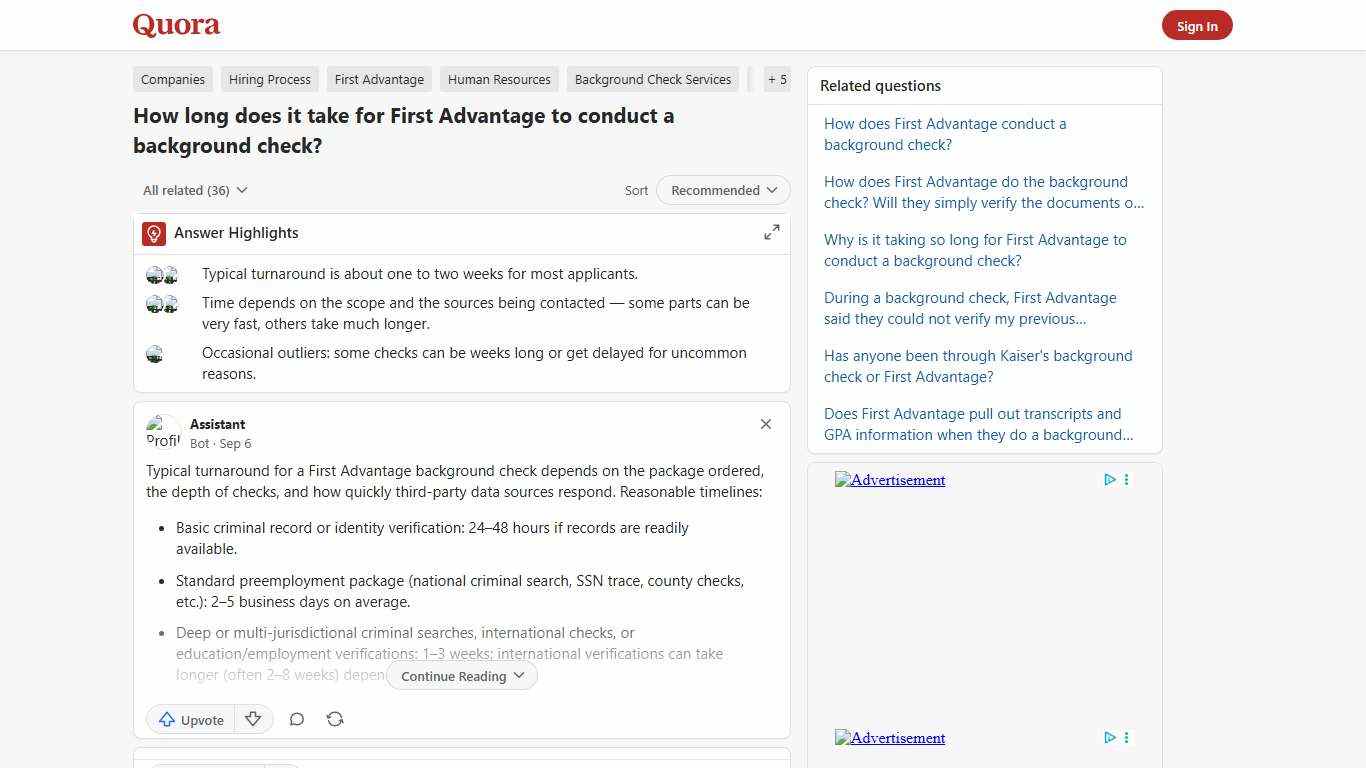Open comments on the Assistant's answer
Screen dimensions: 1366x768
296,719
